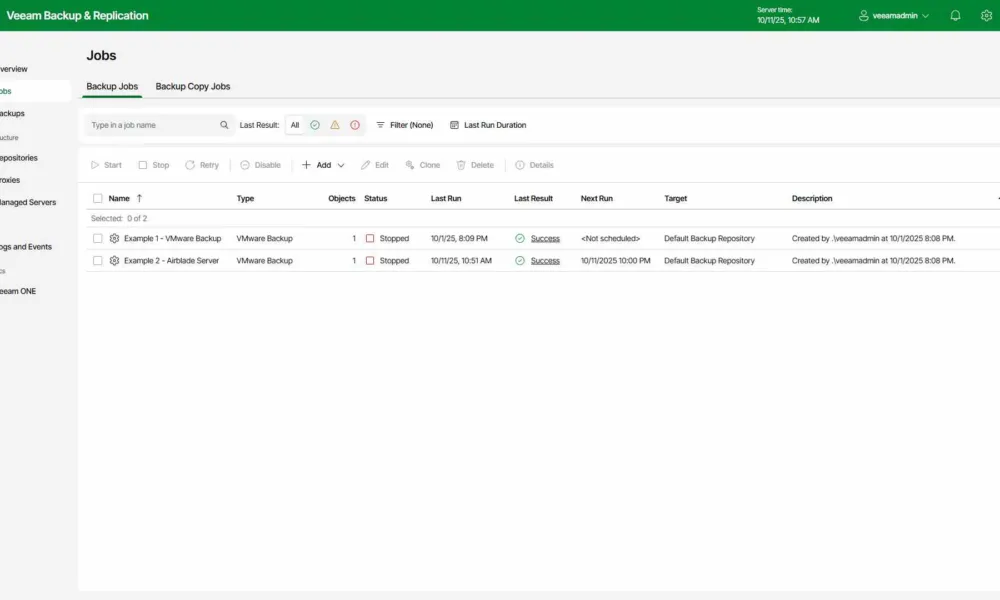
Task: Filter by success result icon
Action: coord(315,125)
